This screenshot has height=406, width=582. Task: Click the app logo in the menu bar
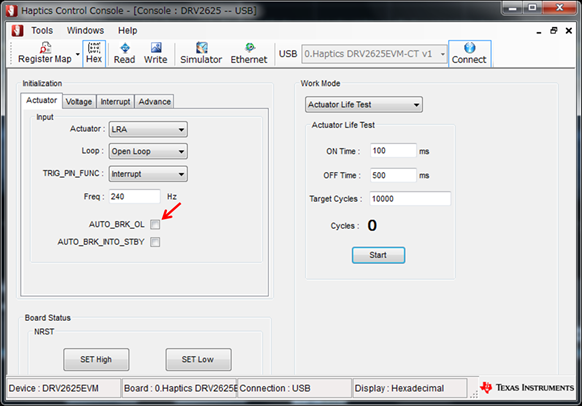17,30
